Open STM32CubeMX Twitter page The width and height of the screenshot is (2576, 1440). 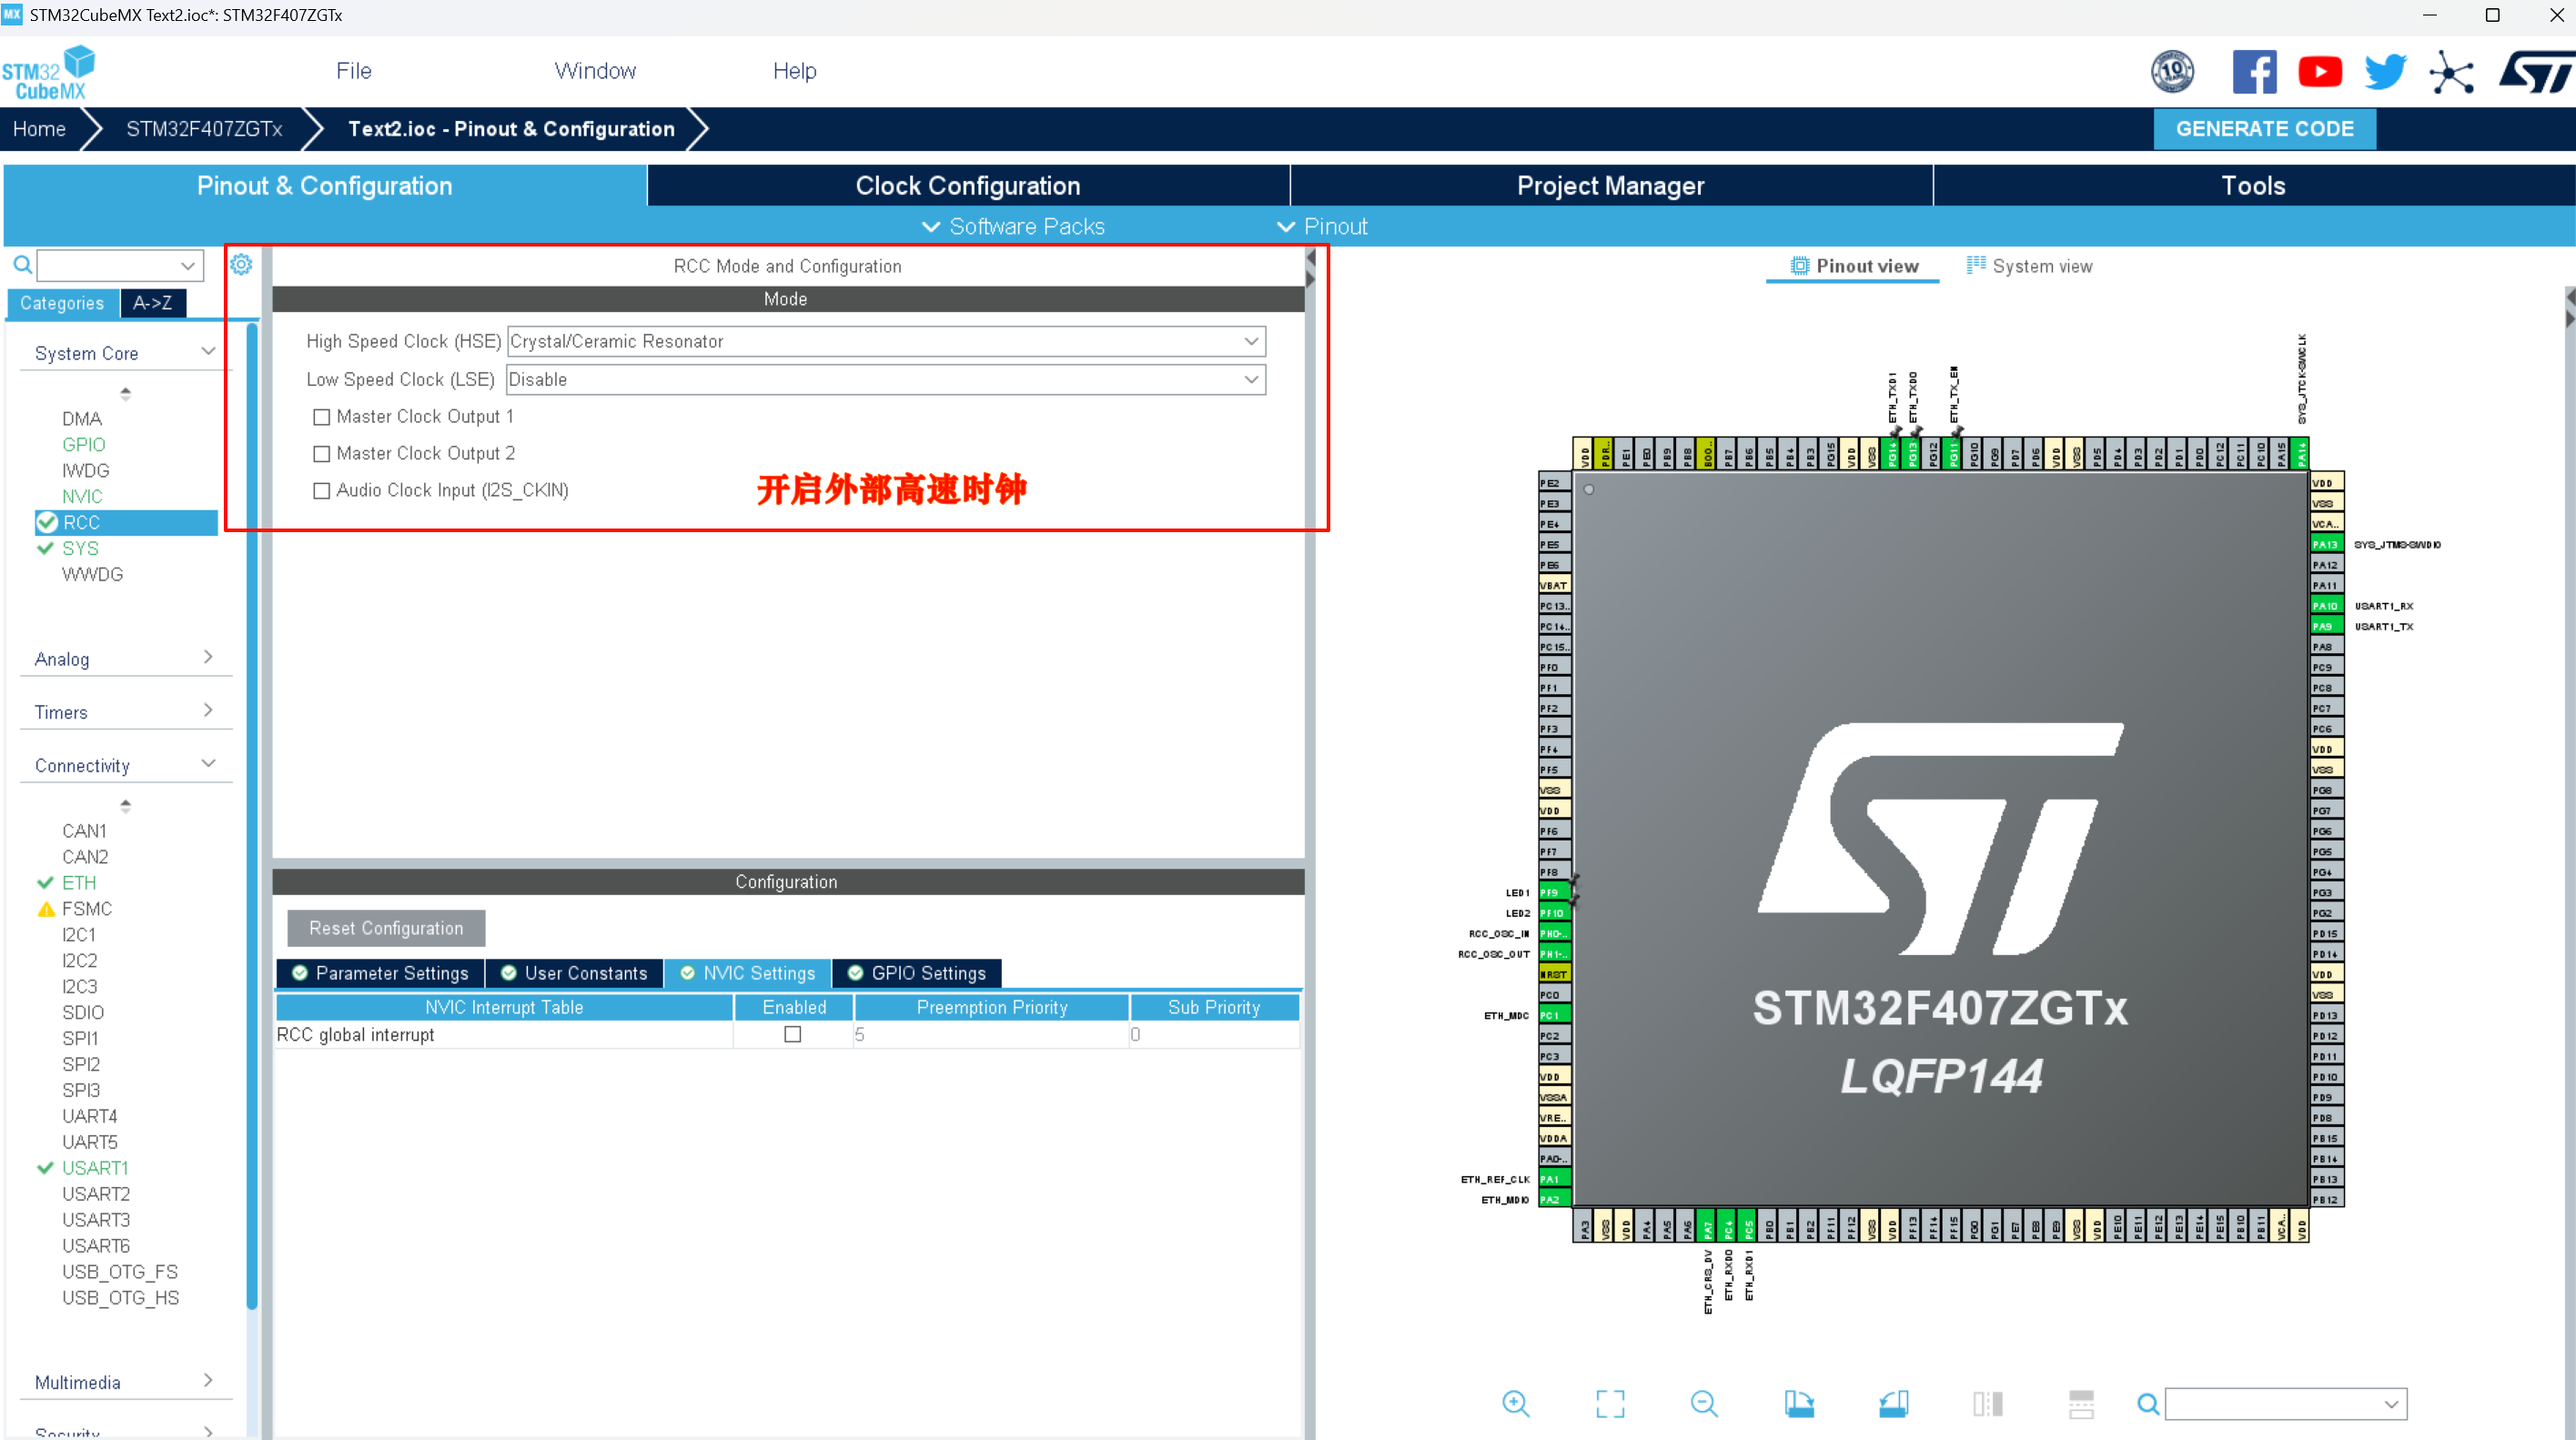point(2385,71)
